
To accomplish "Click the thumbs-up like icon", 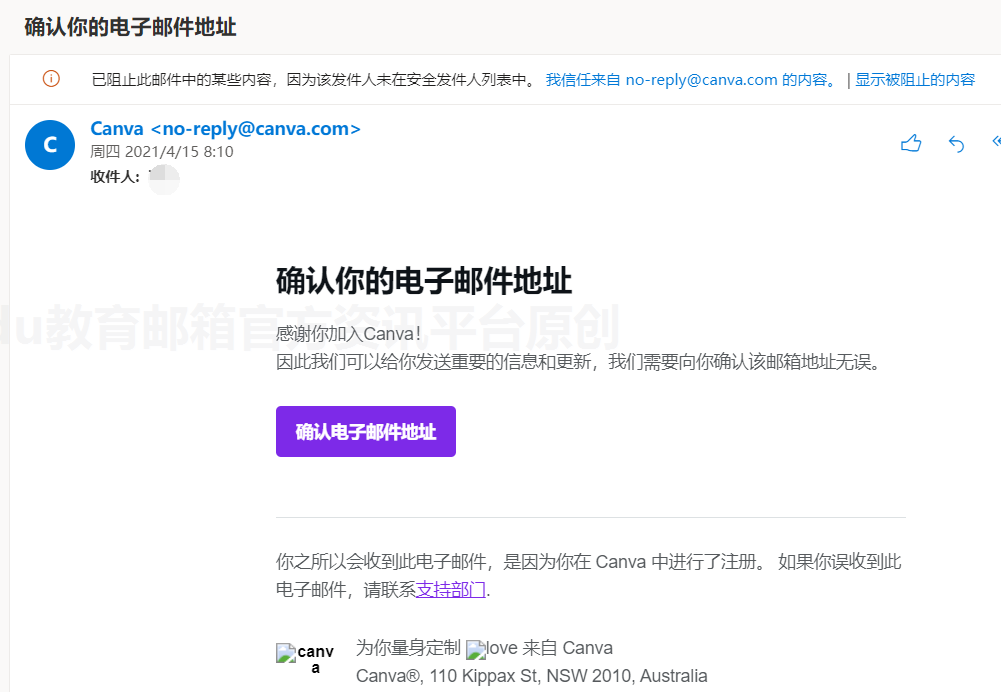I will pos(911,144).
